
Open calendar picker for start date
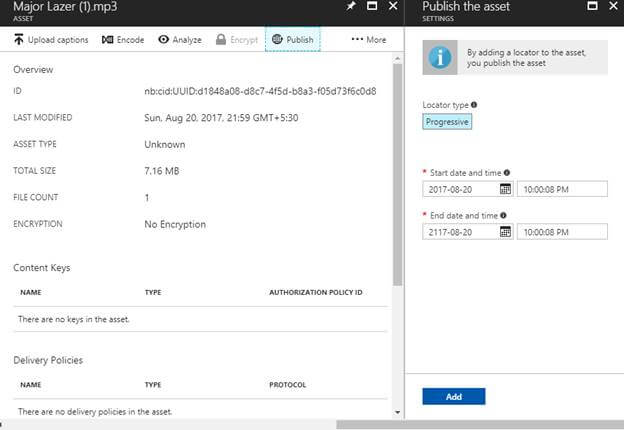[x=505, y=189]
